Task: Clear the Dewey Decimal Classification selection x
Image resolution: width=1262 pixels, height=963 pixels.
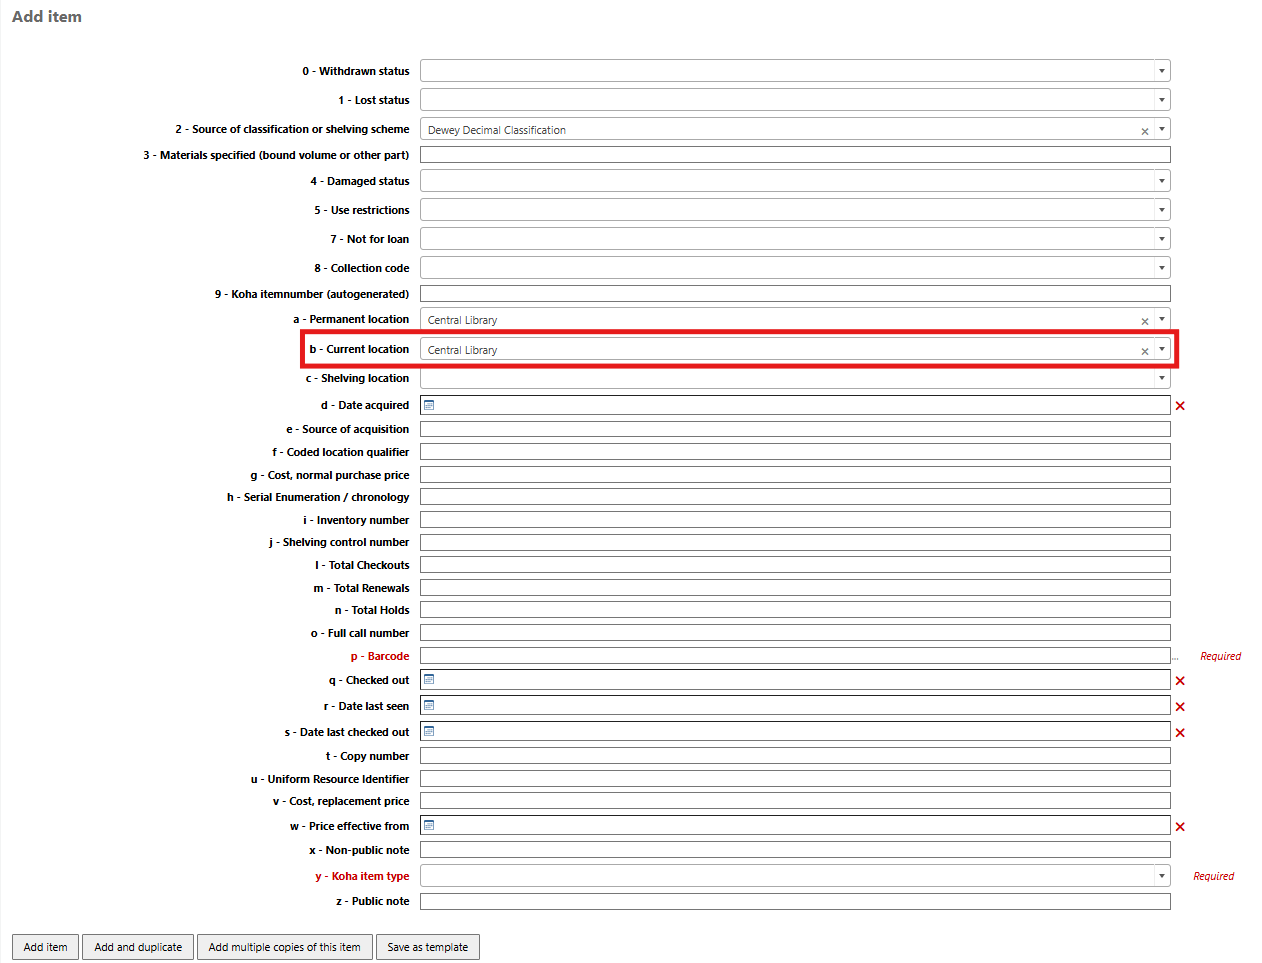Action: click(x=1145, y=131)
